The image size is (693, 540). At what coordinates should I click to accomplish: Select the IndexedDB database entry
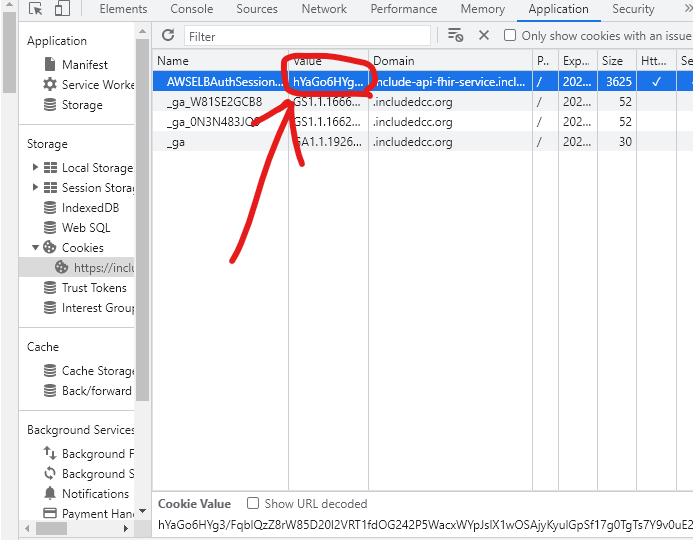pyautogui.click(x=82, y=208)
